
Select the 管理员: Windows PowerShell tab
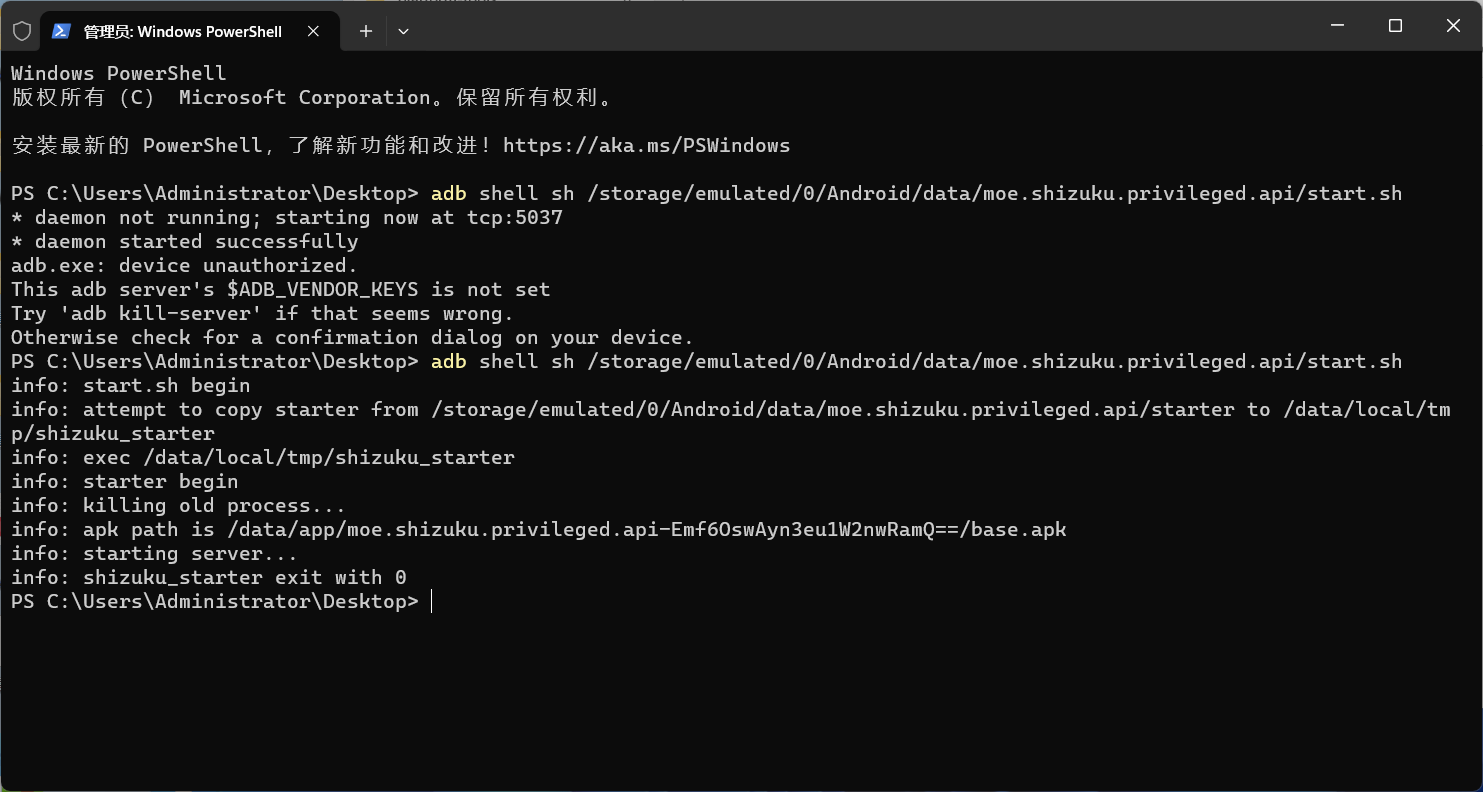[x=182, y=31]
